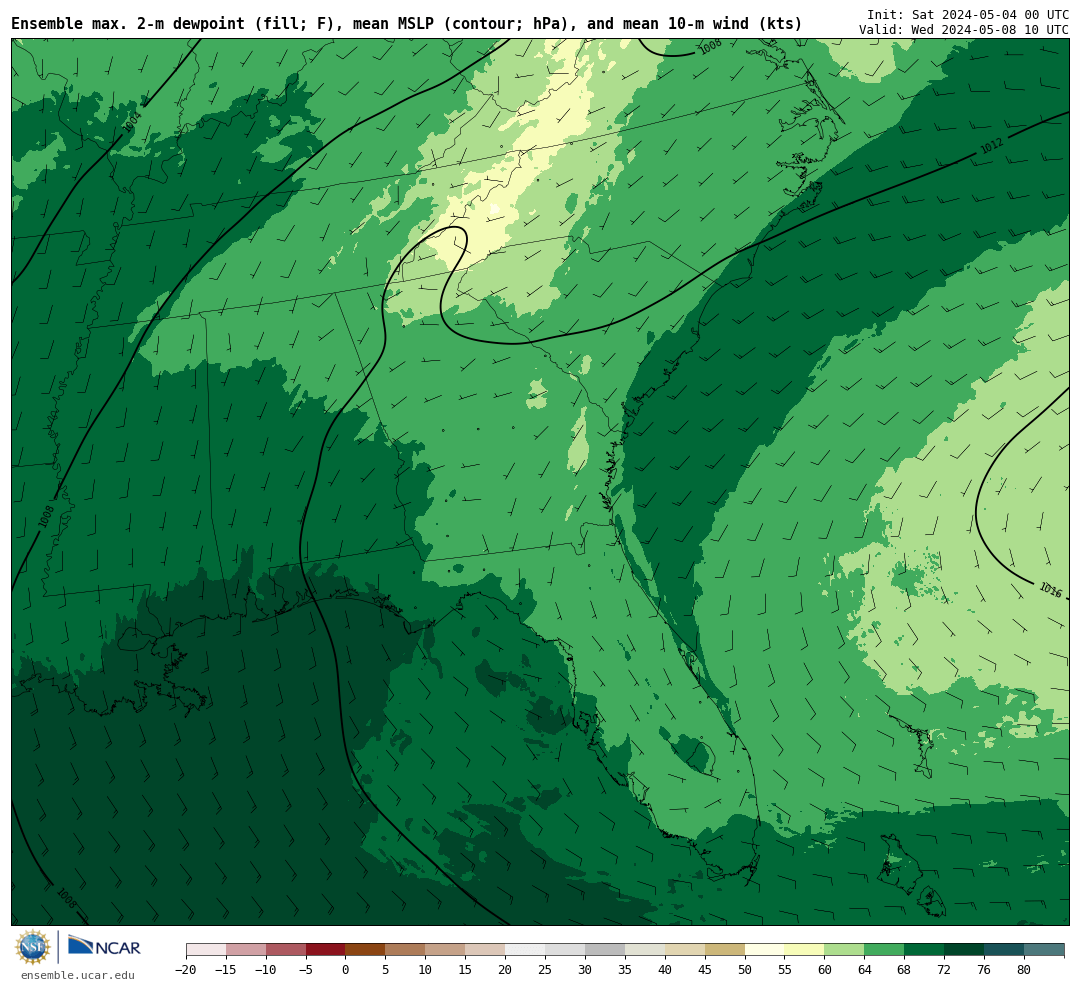
Task: Click the 64 colorbar tick label
Action: tap(865, 969)
